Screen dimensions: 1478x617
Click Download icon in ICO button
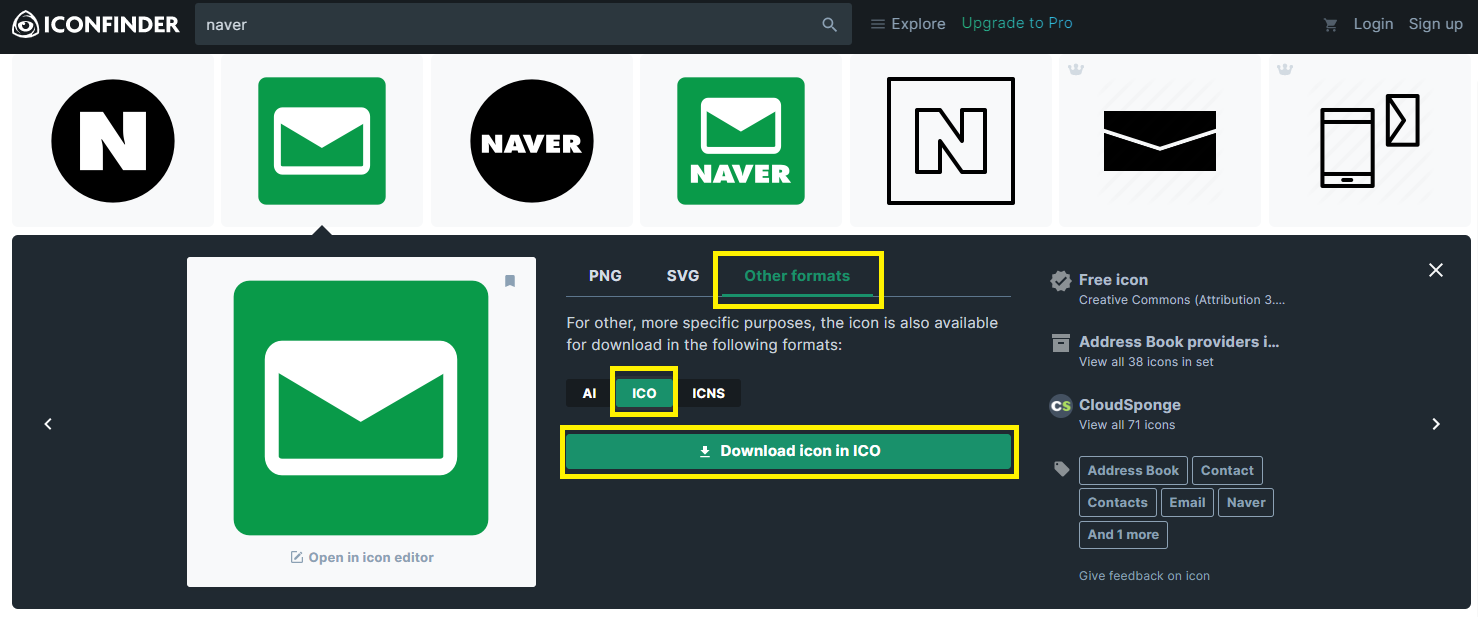coord(789,451)
